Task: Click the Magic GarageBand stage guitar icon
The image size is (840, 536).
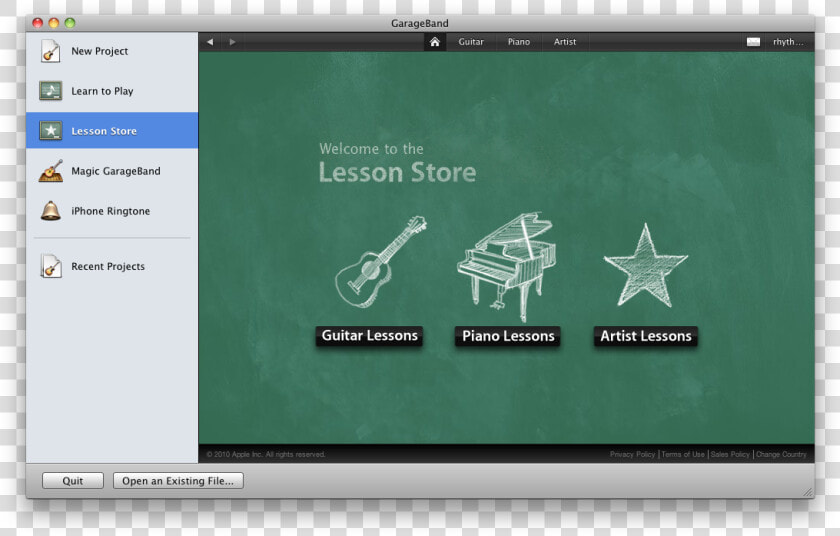Action: point(51,171)
